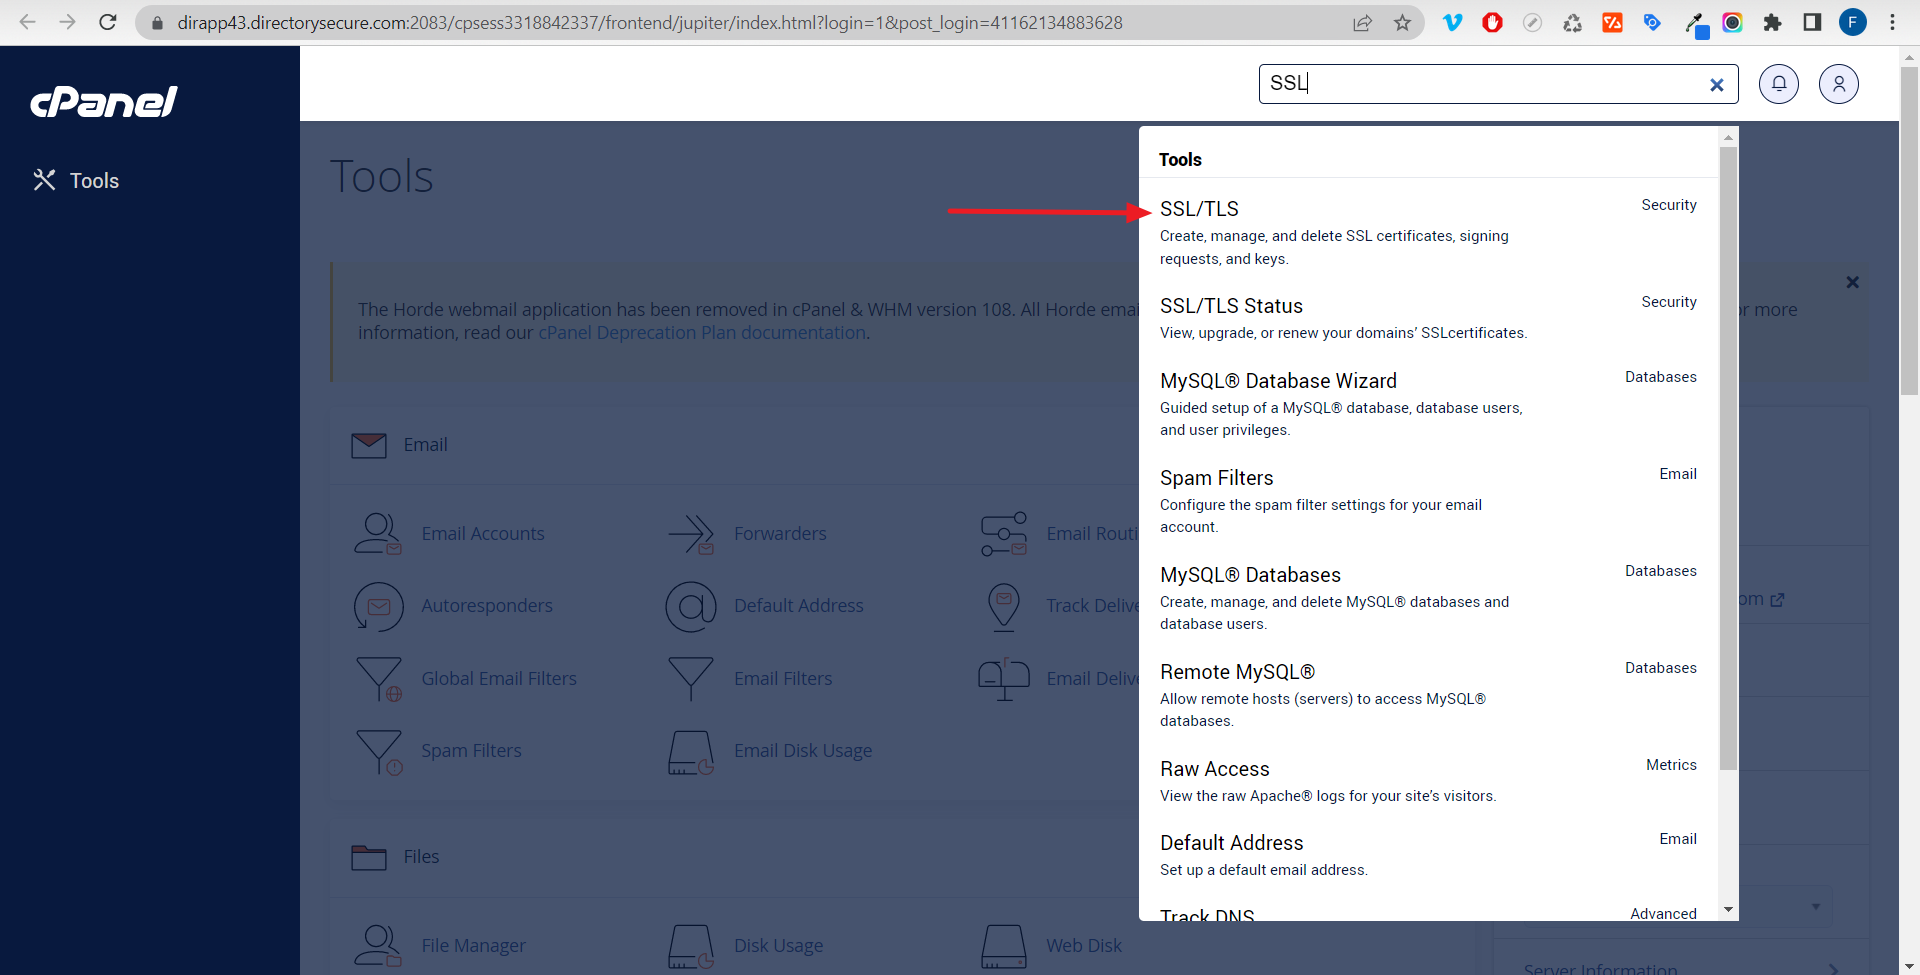This screenshot has width=1920, height=975.
Task: Open Global Email Filters link
Action: 499,679
